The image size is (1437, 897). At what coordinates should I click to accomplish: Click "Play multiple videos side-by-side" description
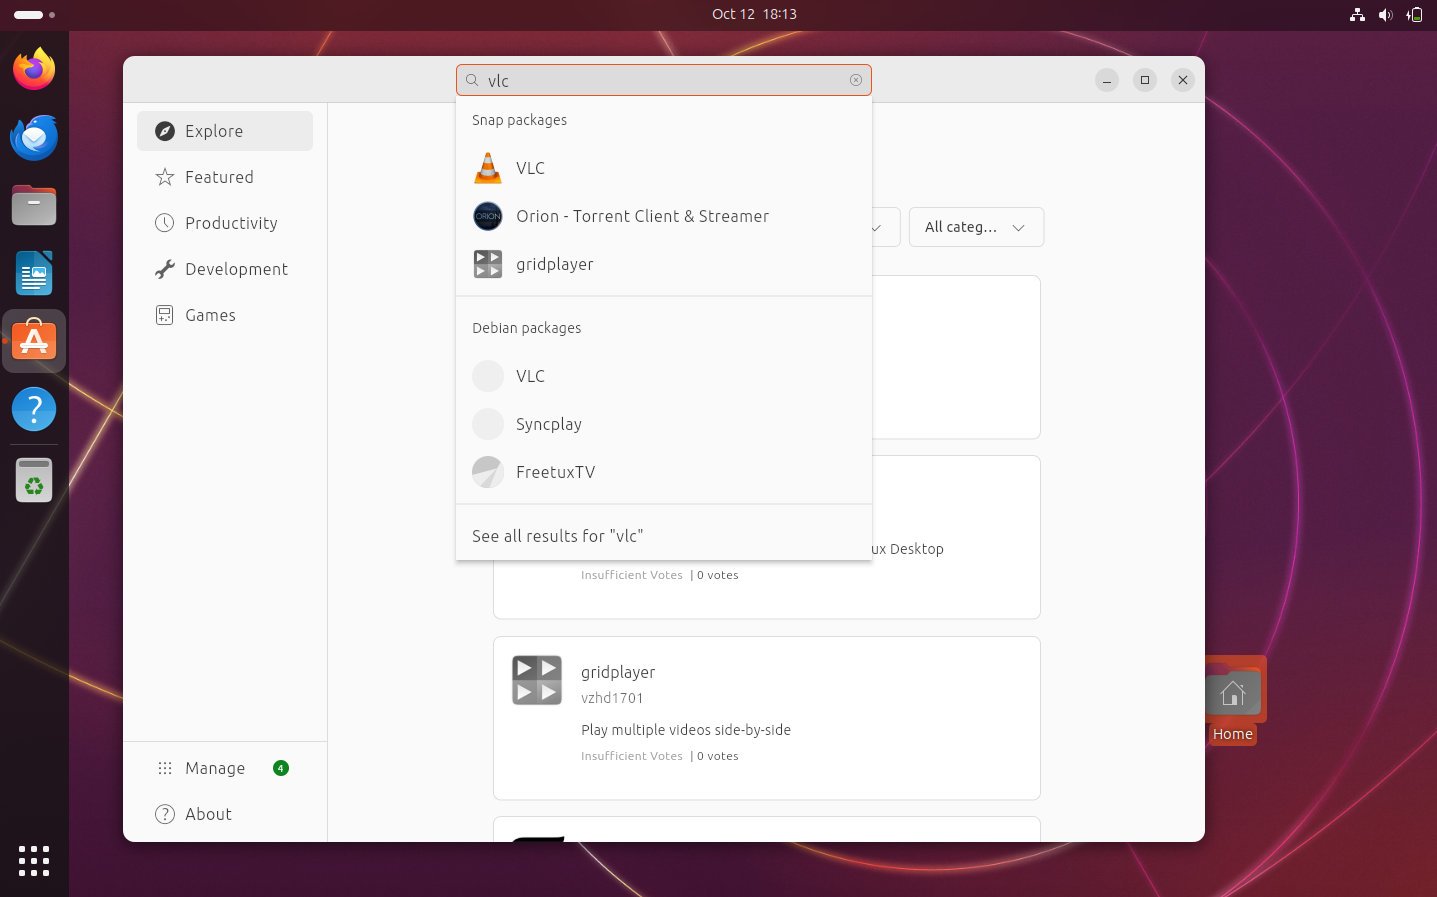click(x=686, y=730)
